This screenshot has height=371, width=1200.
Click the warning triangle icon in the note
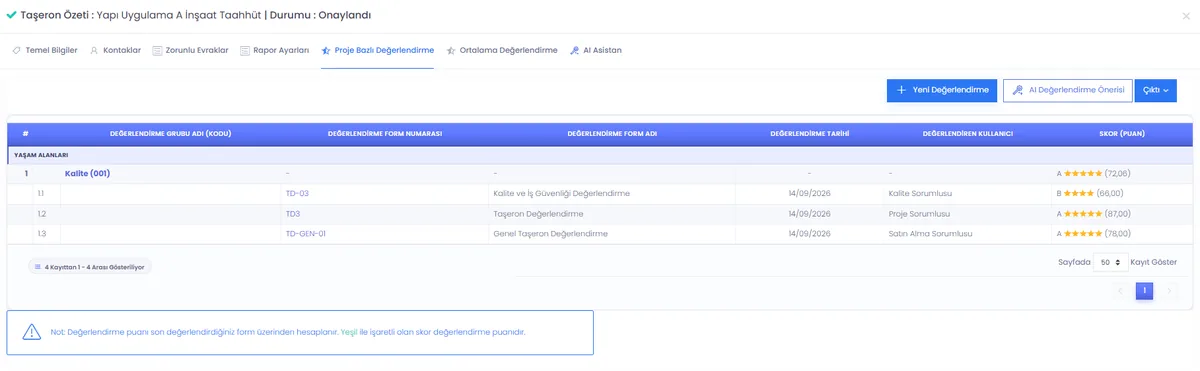[32, 332]
